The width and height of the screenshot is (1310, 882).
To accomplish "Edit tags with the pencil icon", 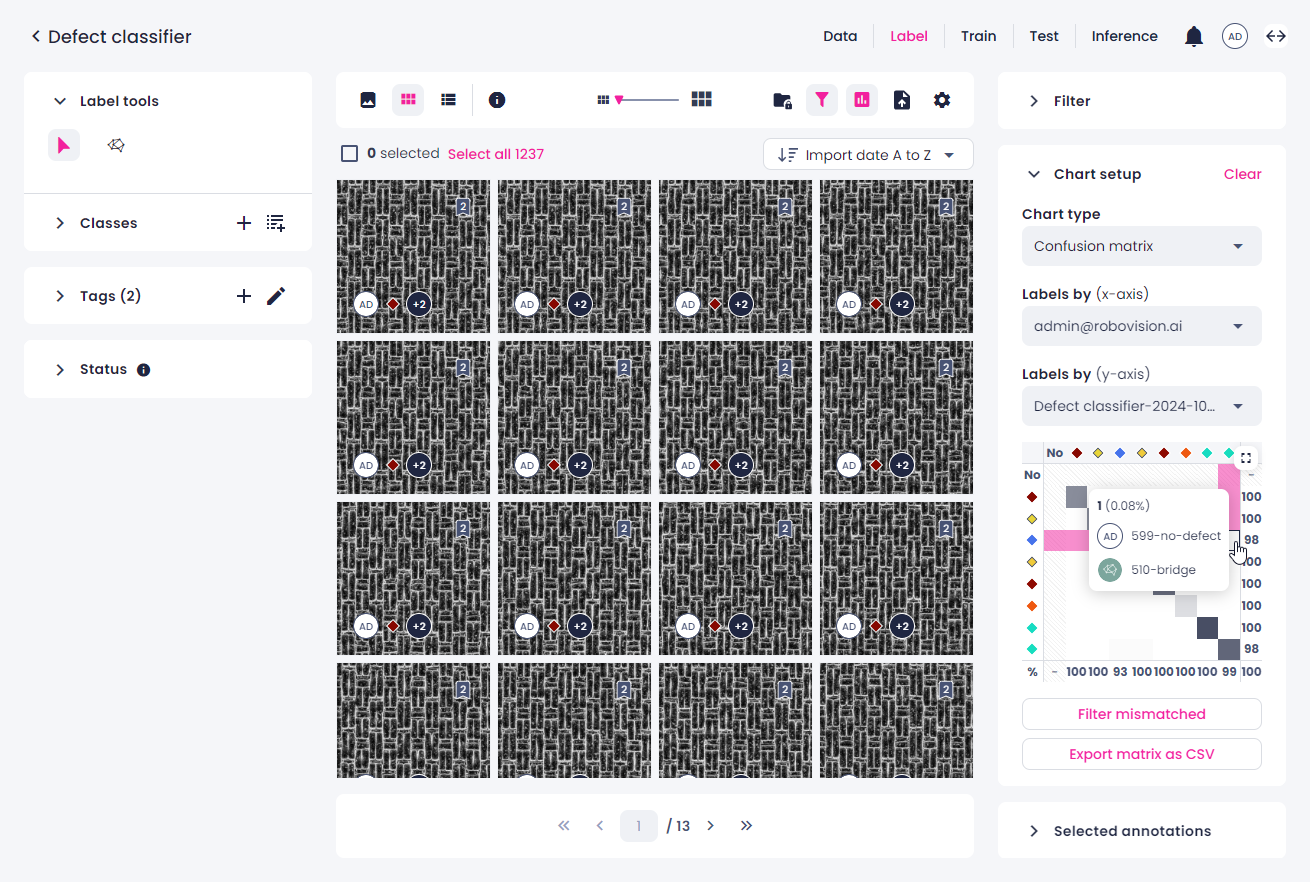I will pyautogui.click(x=276, y=296).
